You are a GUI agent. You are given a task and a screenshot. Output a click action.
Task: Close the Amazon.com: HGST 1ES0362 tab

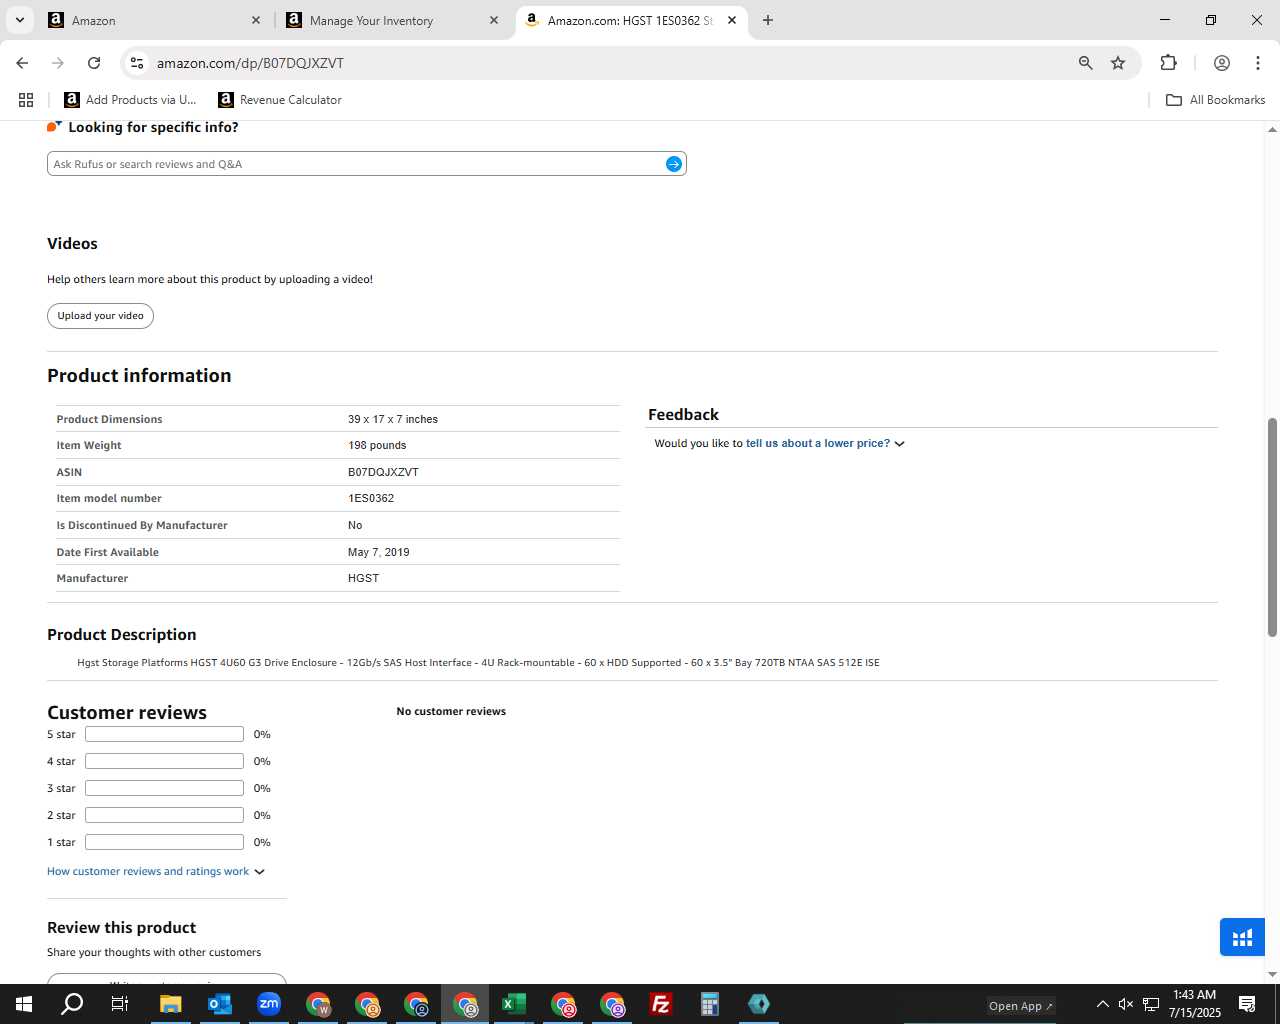(x=732, y=20)
